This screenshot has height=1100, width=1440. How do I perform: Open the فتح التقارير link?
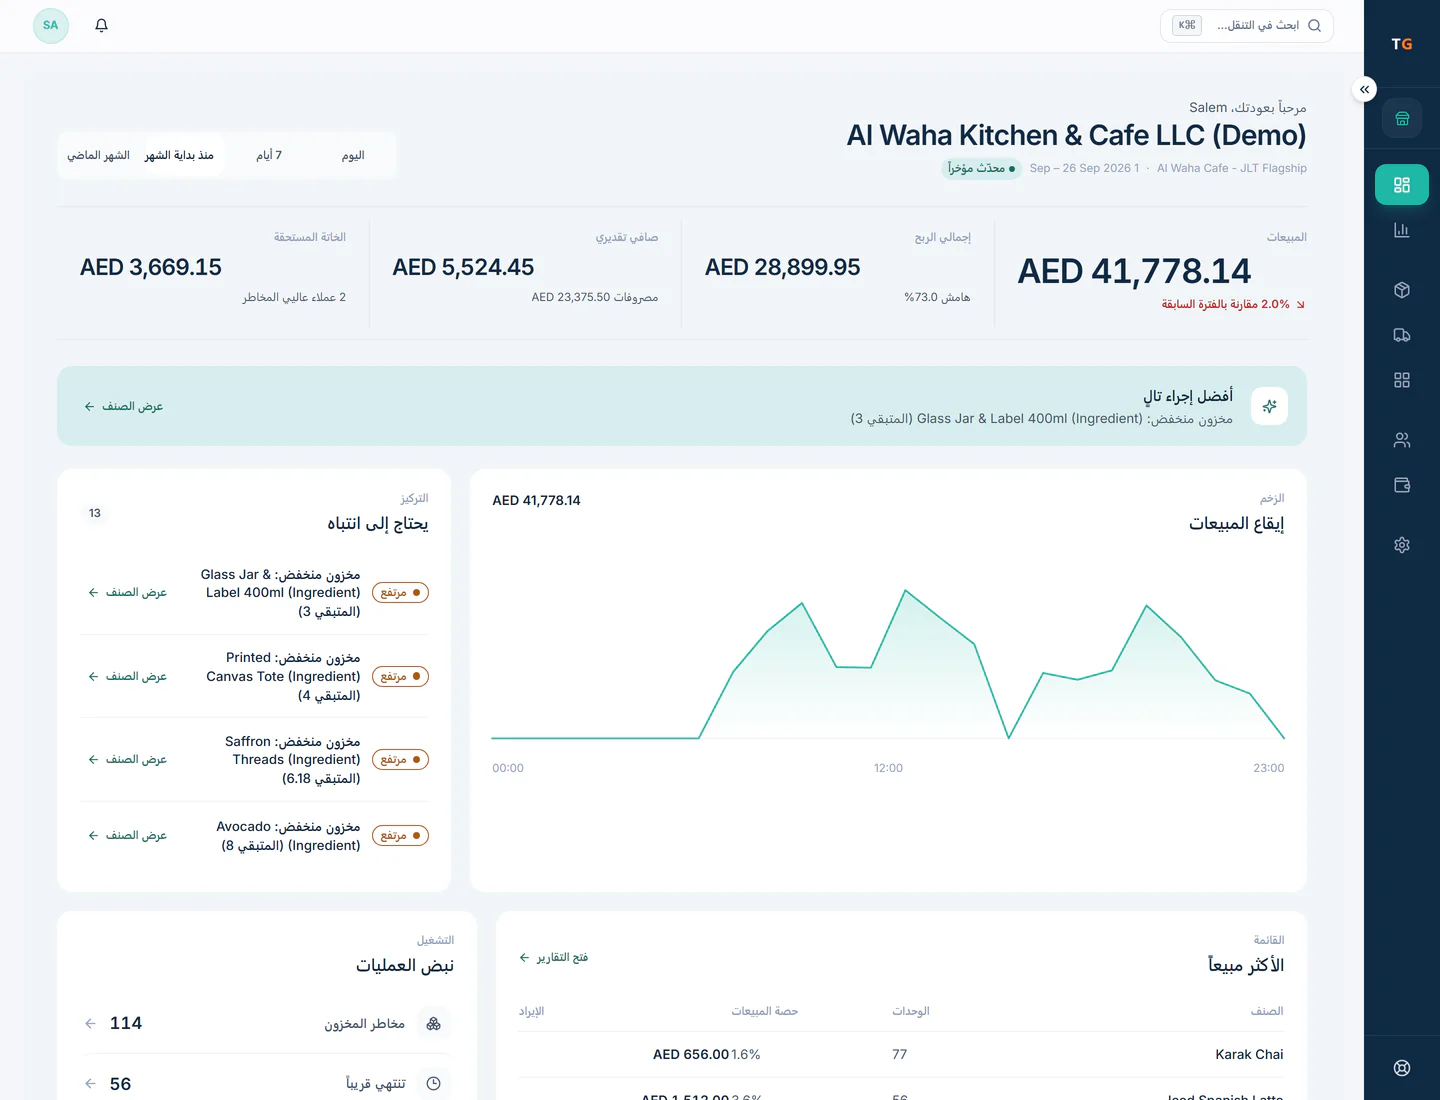coord(553,957)
